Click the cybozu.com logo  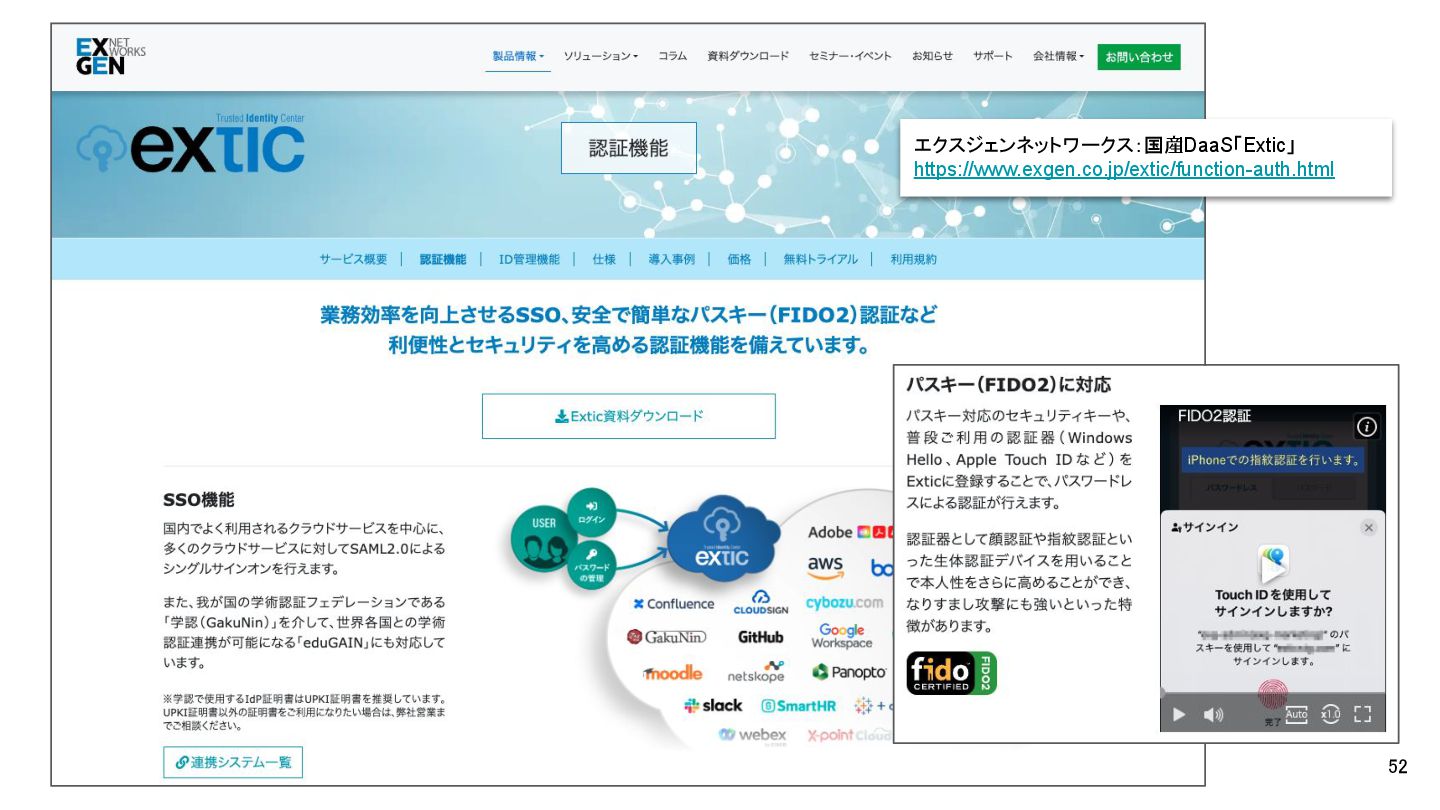[844, 602]
